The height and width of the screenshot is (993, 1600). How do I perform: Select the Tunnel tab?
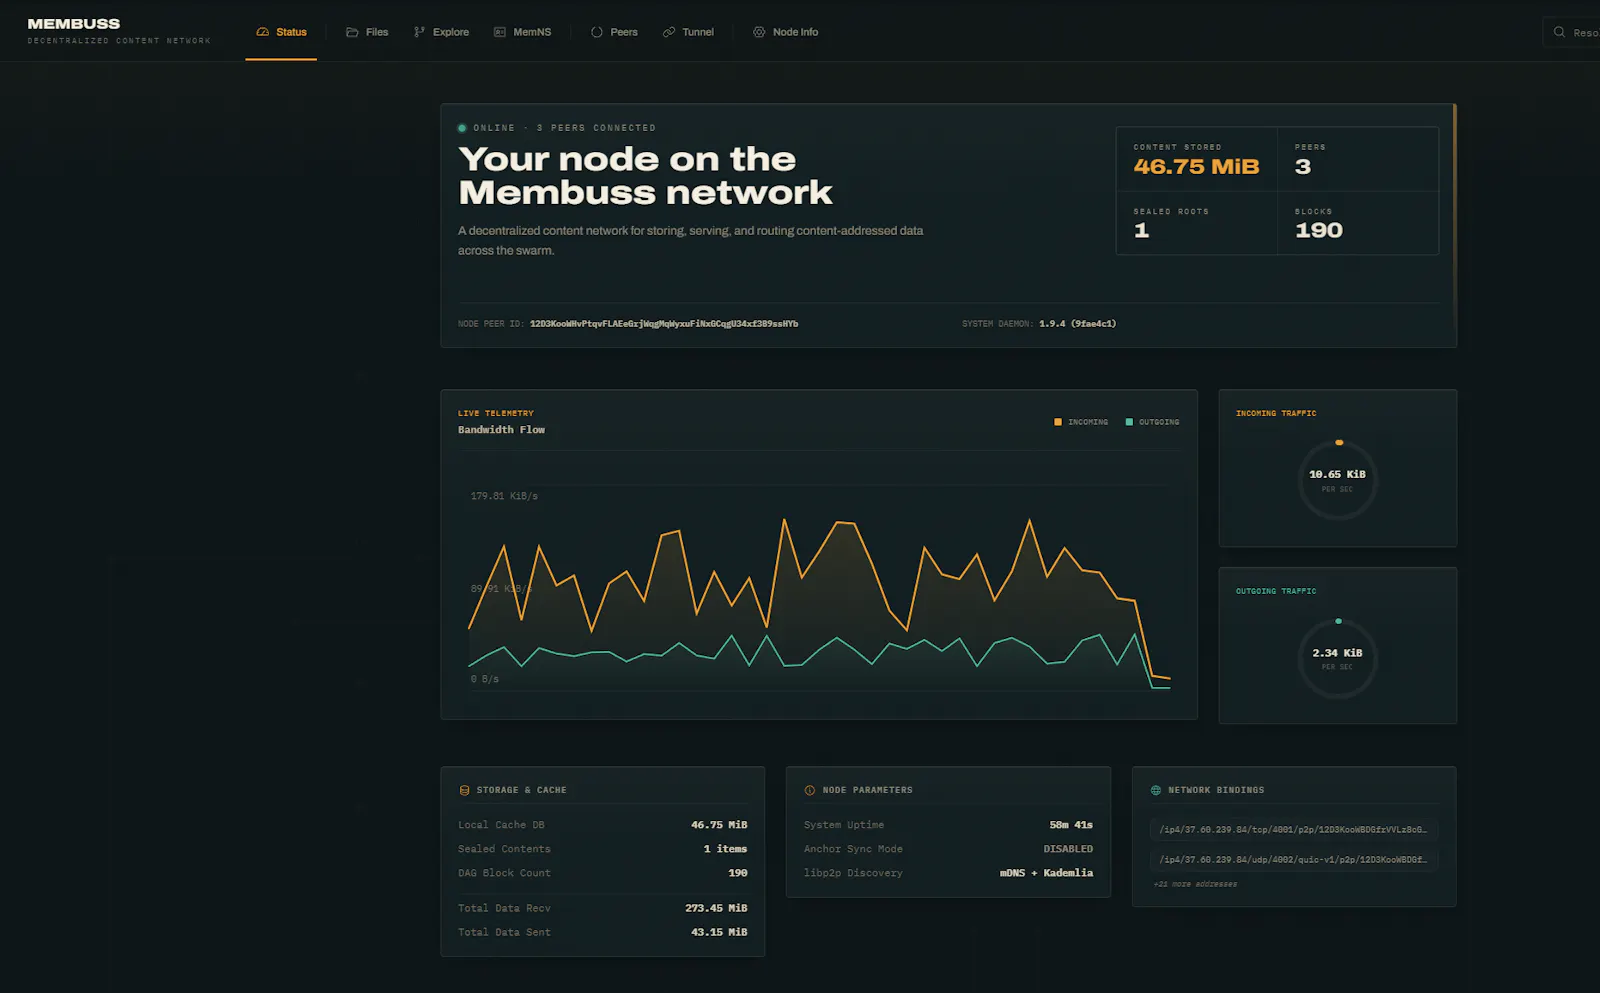coord(688,32)
